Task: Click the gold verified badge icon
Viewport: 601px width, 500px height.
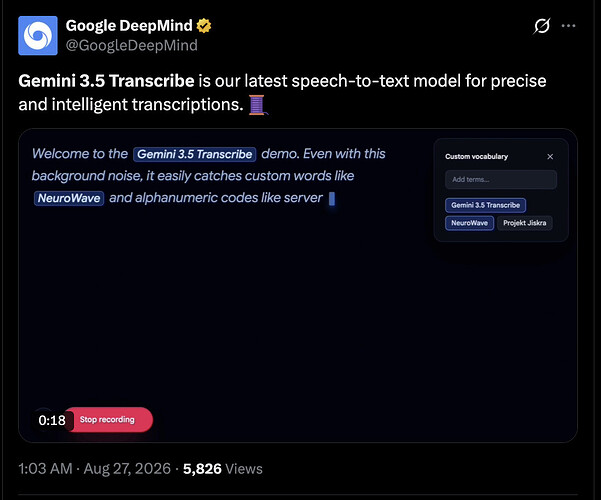Action: (204, 26)
